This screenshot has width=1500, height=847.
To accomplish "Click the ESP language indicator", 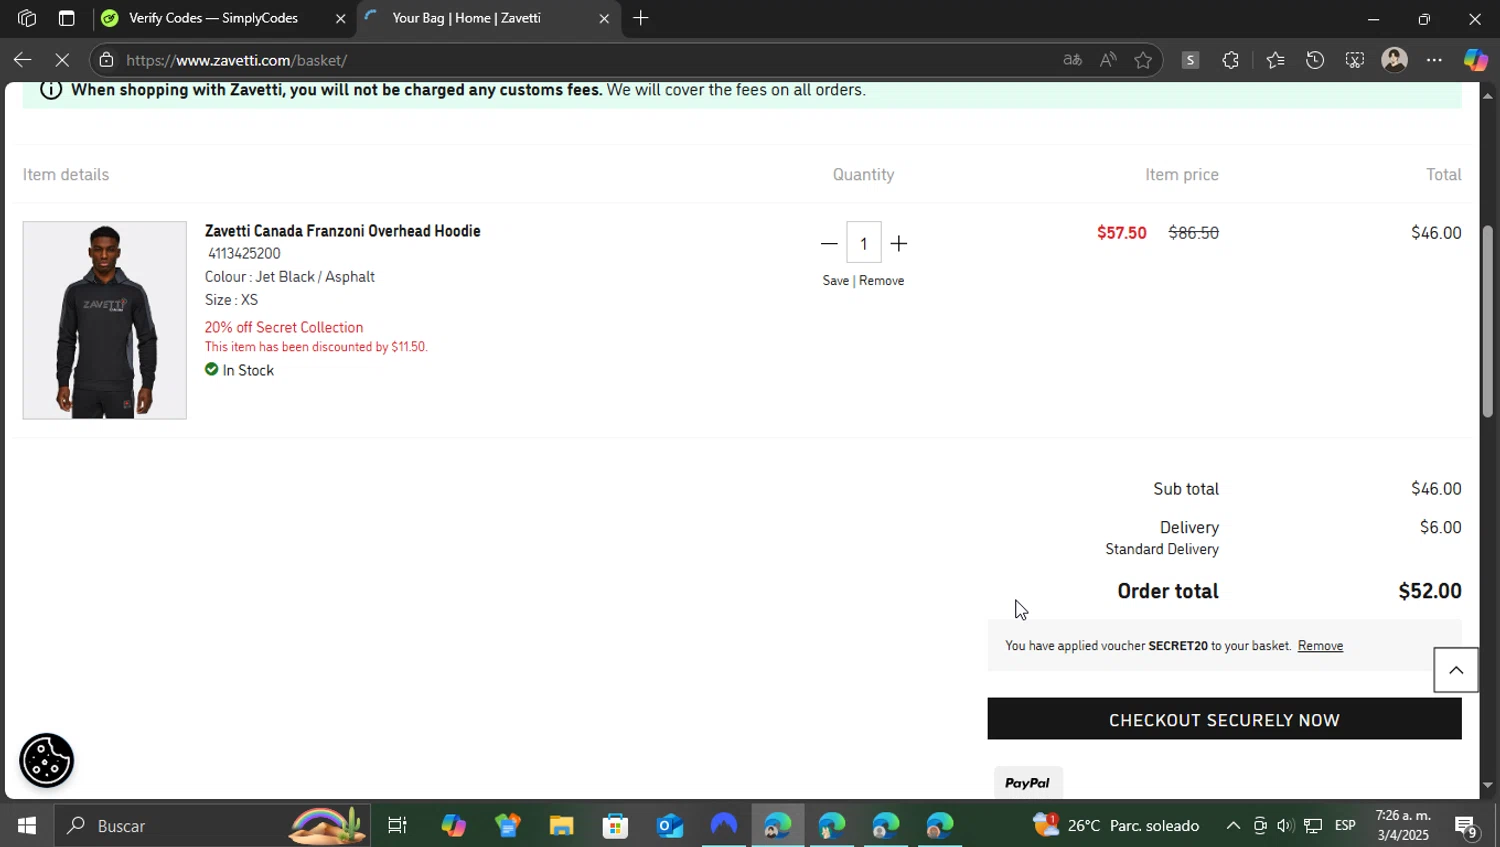I will click(1345, 825).
